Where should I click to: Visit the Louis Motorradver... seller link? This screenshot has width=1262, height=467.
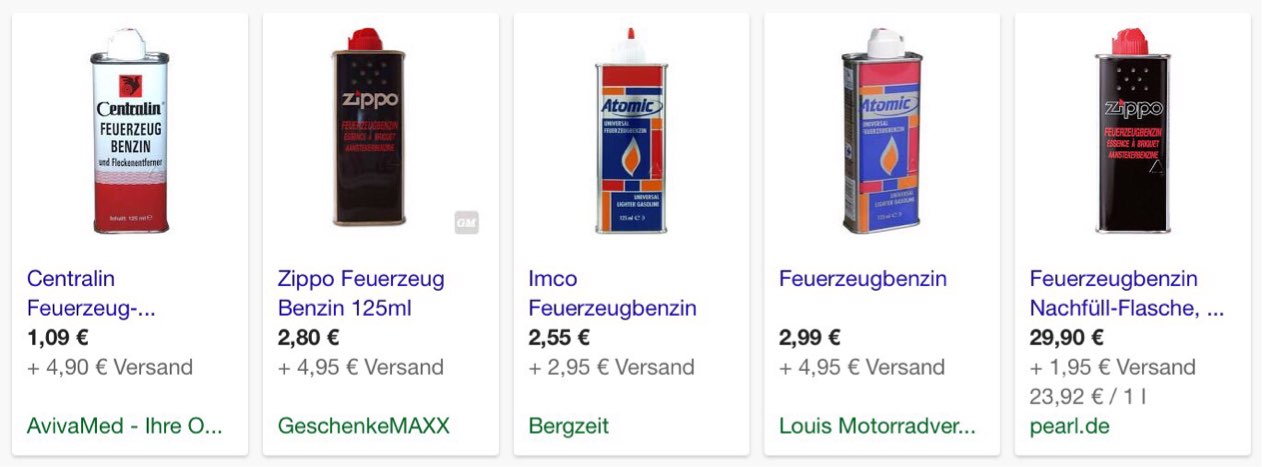pos(876,426)
